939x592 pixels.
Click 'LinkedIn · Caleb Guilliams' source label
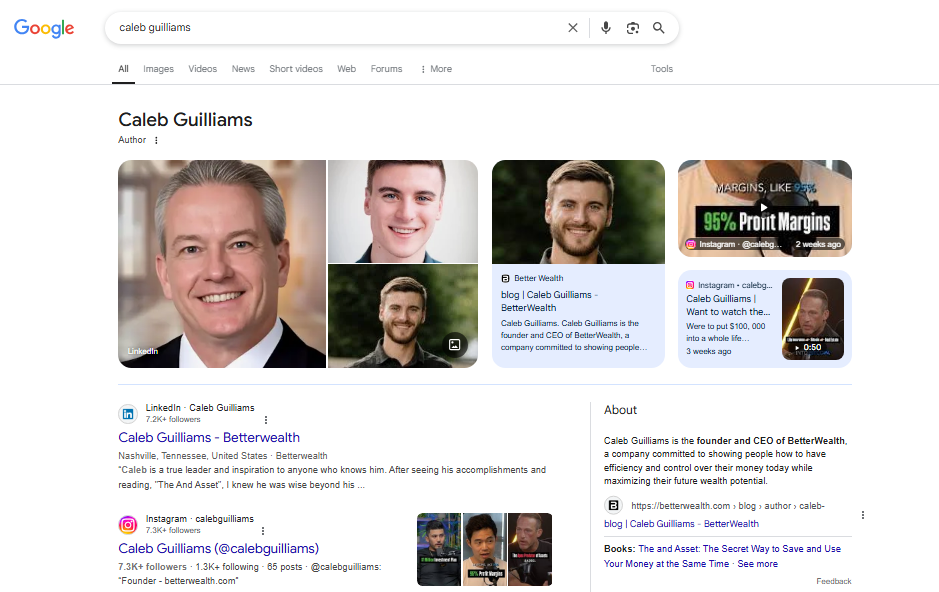(200, 408)
